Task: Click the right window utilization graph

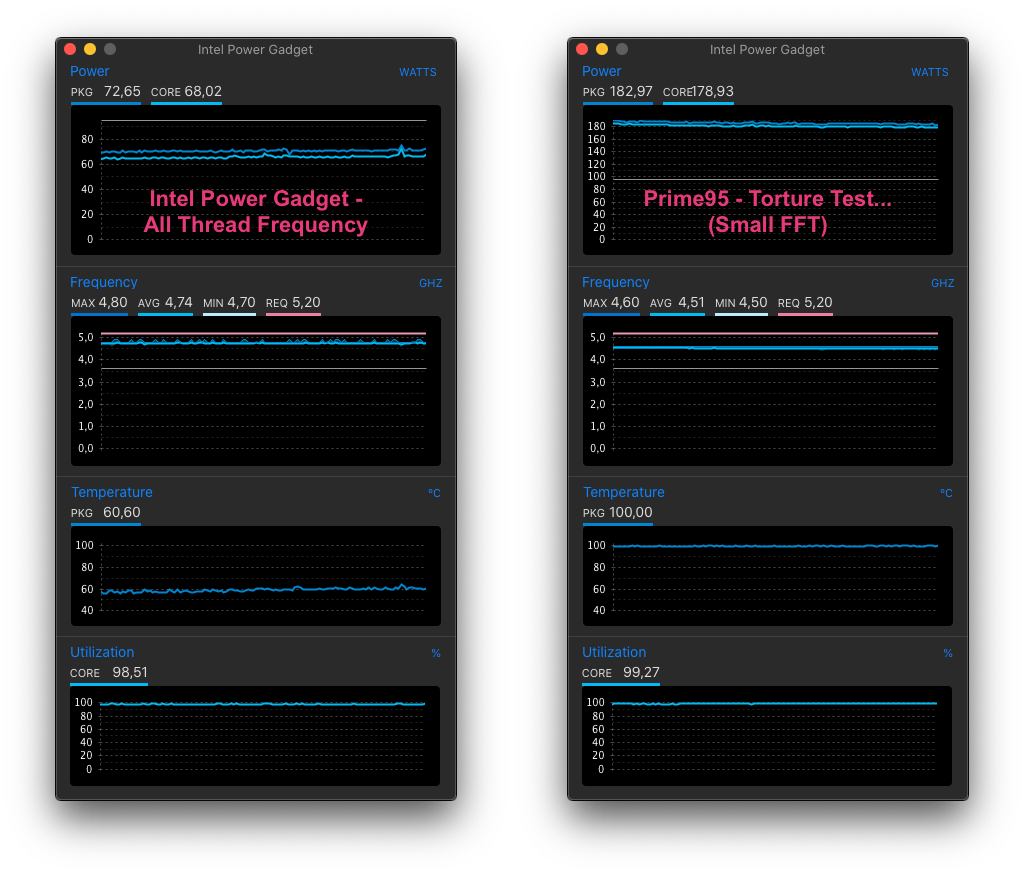Action: pos(767,736)
